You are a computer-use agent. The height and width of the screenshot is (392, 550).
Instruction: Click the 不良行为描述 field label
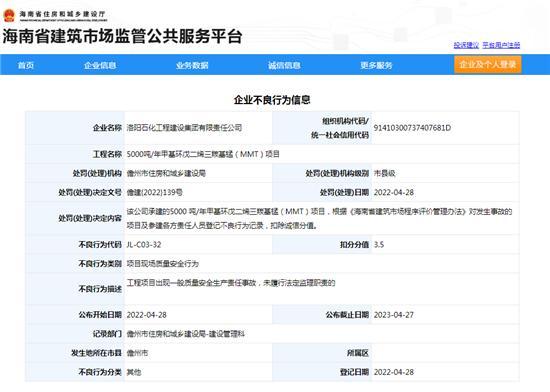[100, 289]
